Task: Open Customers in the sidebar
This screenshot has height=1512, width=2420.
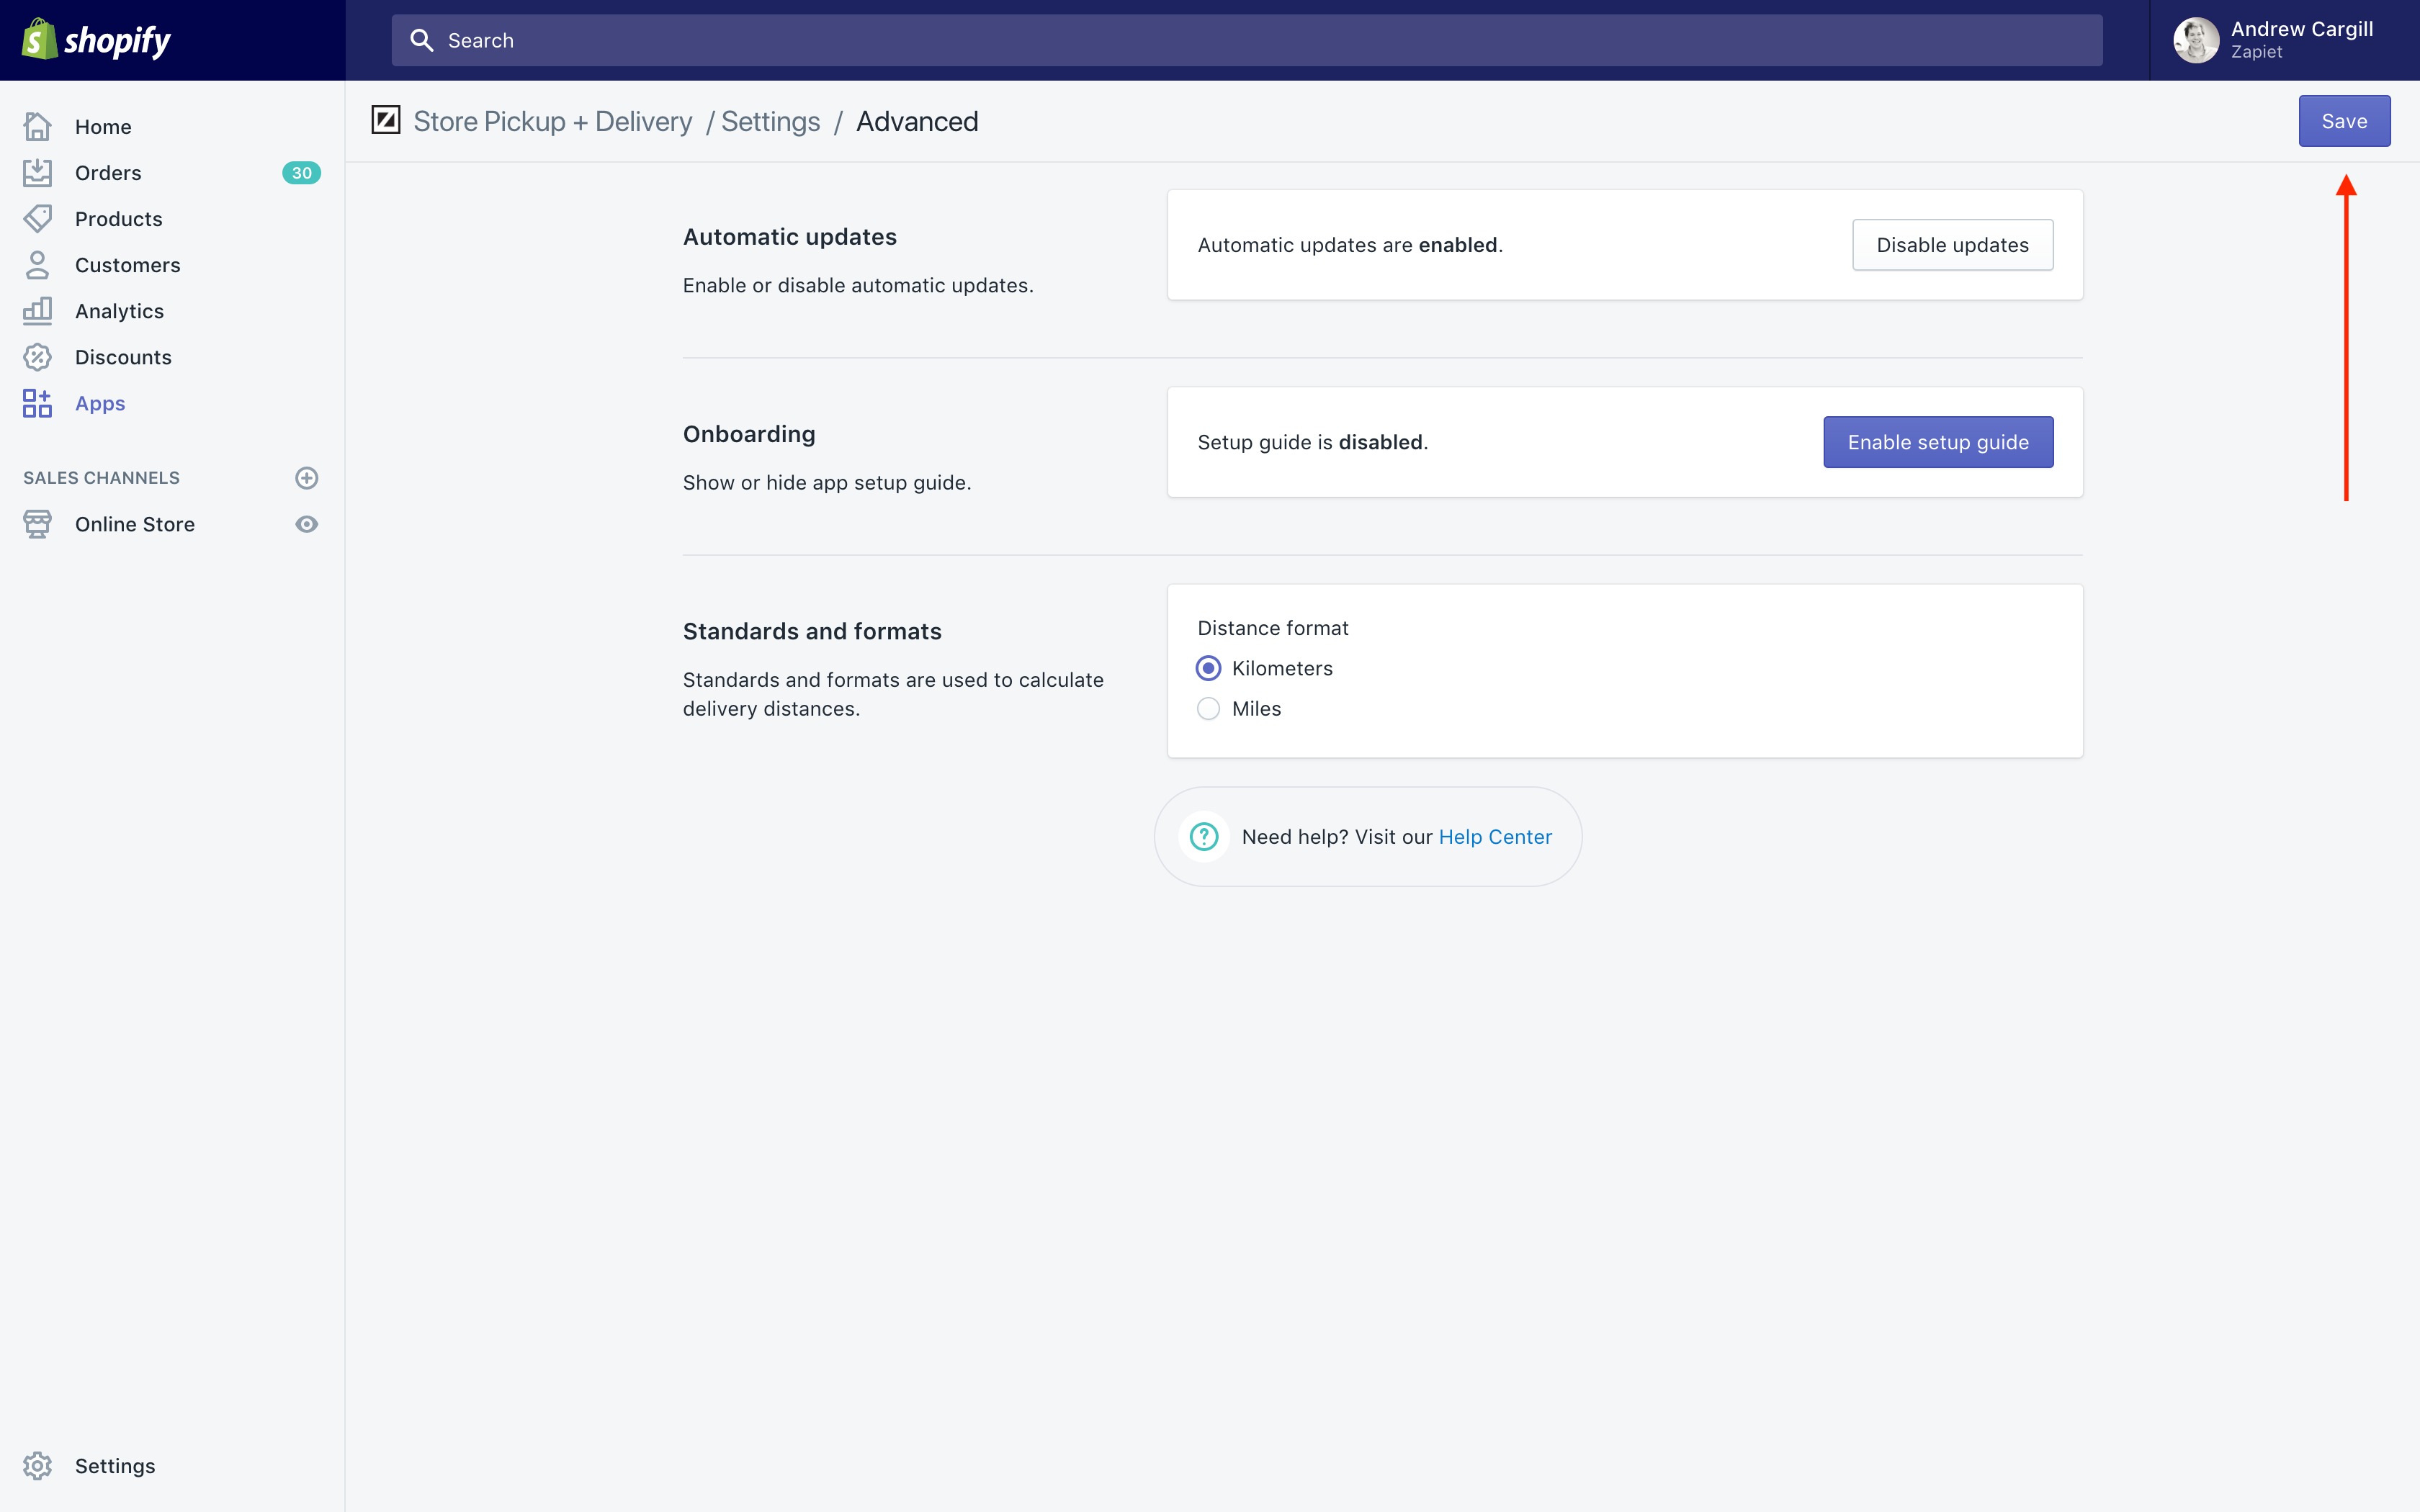Action: click(x=127, y=265)
